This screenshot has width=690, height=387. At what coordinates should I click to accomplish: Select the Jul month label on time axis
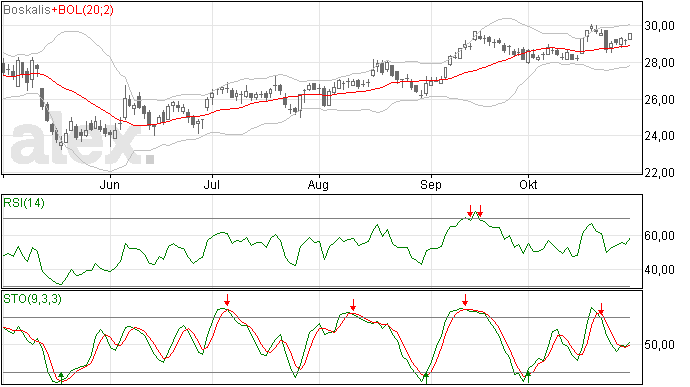coord(212,185)
